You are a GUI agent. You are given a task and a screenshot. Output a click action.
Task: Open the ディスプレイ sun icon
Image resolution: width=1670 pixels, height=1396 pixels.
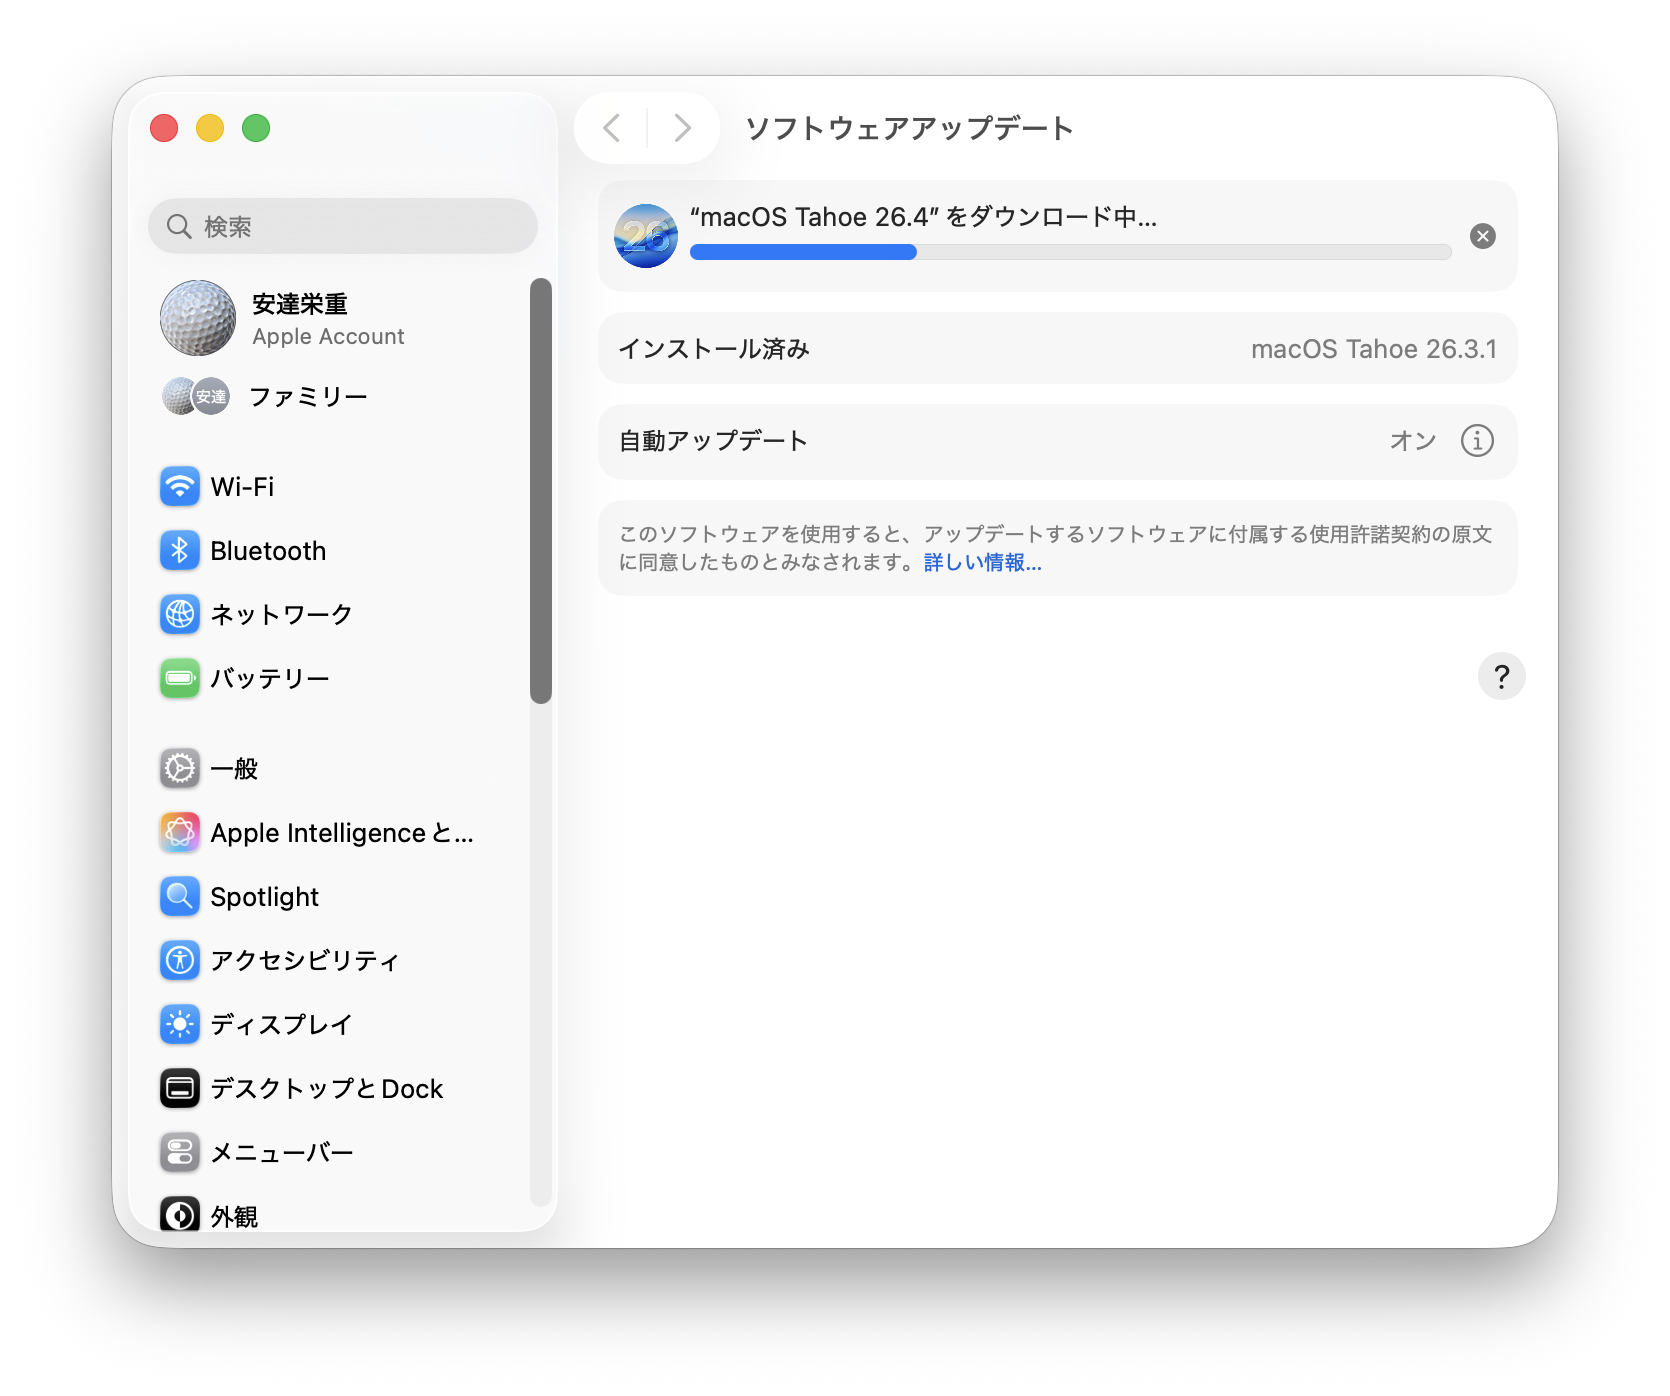pyautogui.click(x=180, y=1024)
